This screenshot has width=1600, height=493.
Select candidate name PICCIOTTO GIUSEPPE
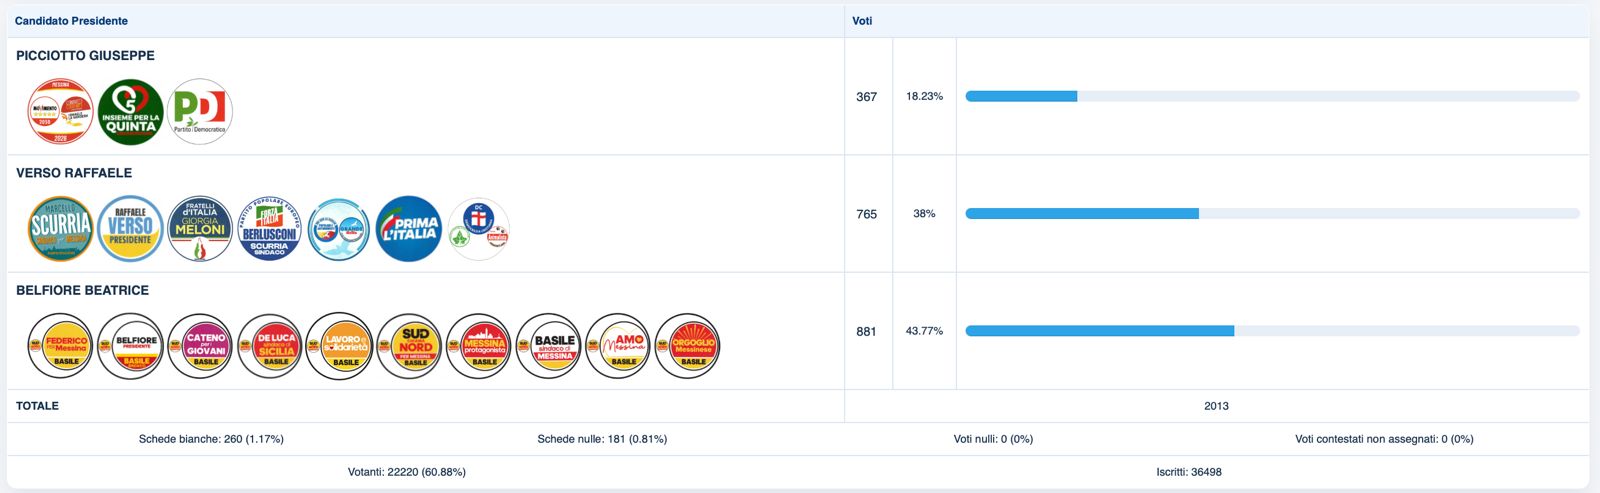click(x=85, y=56)
